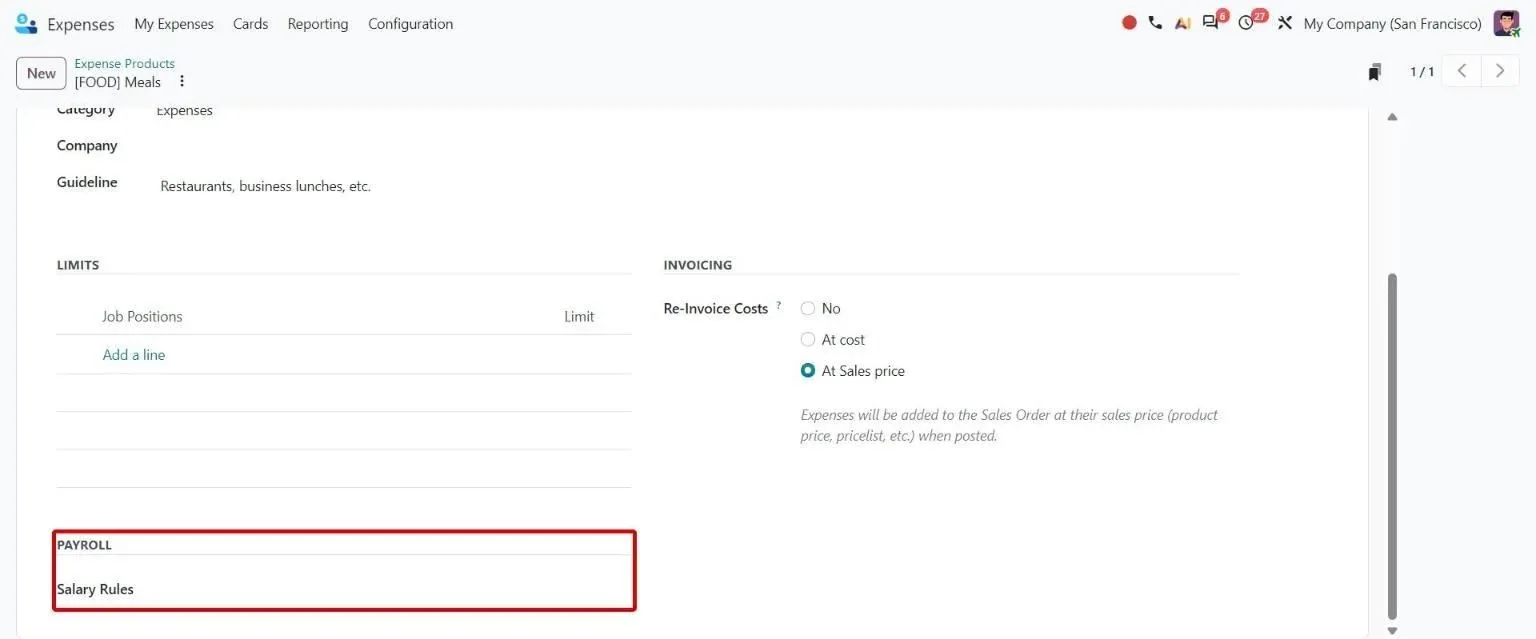This screenshot has height=639, width=1536.
Task: Click the Expenses app title
Action: 81,24
